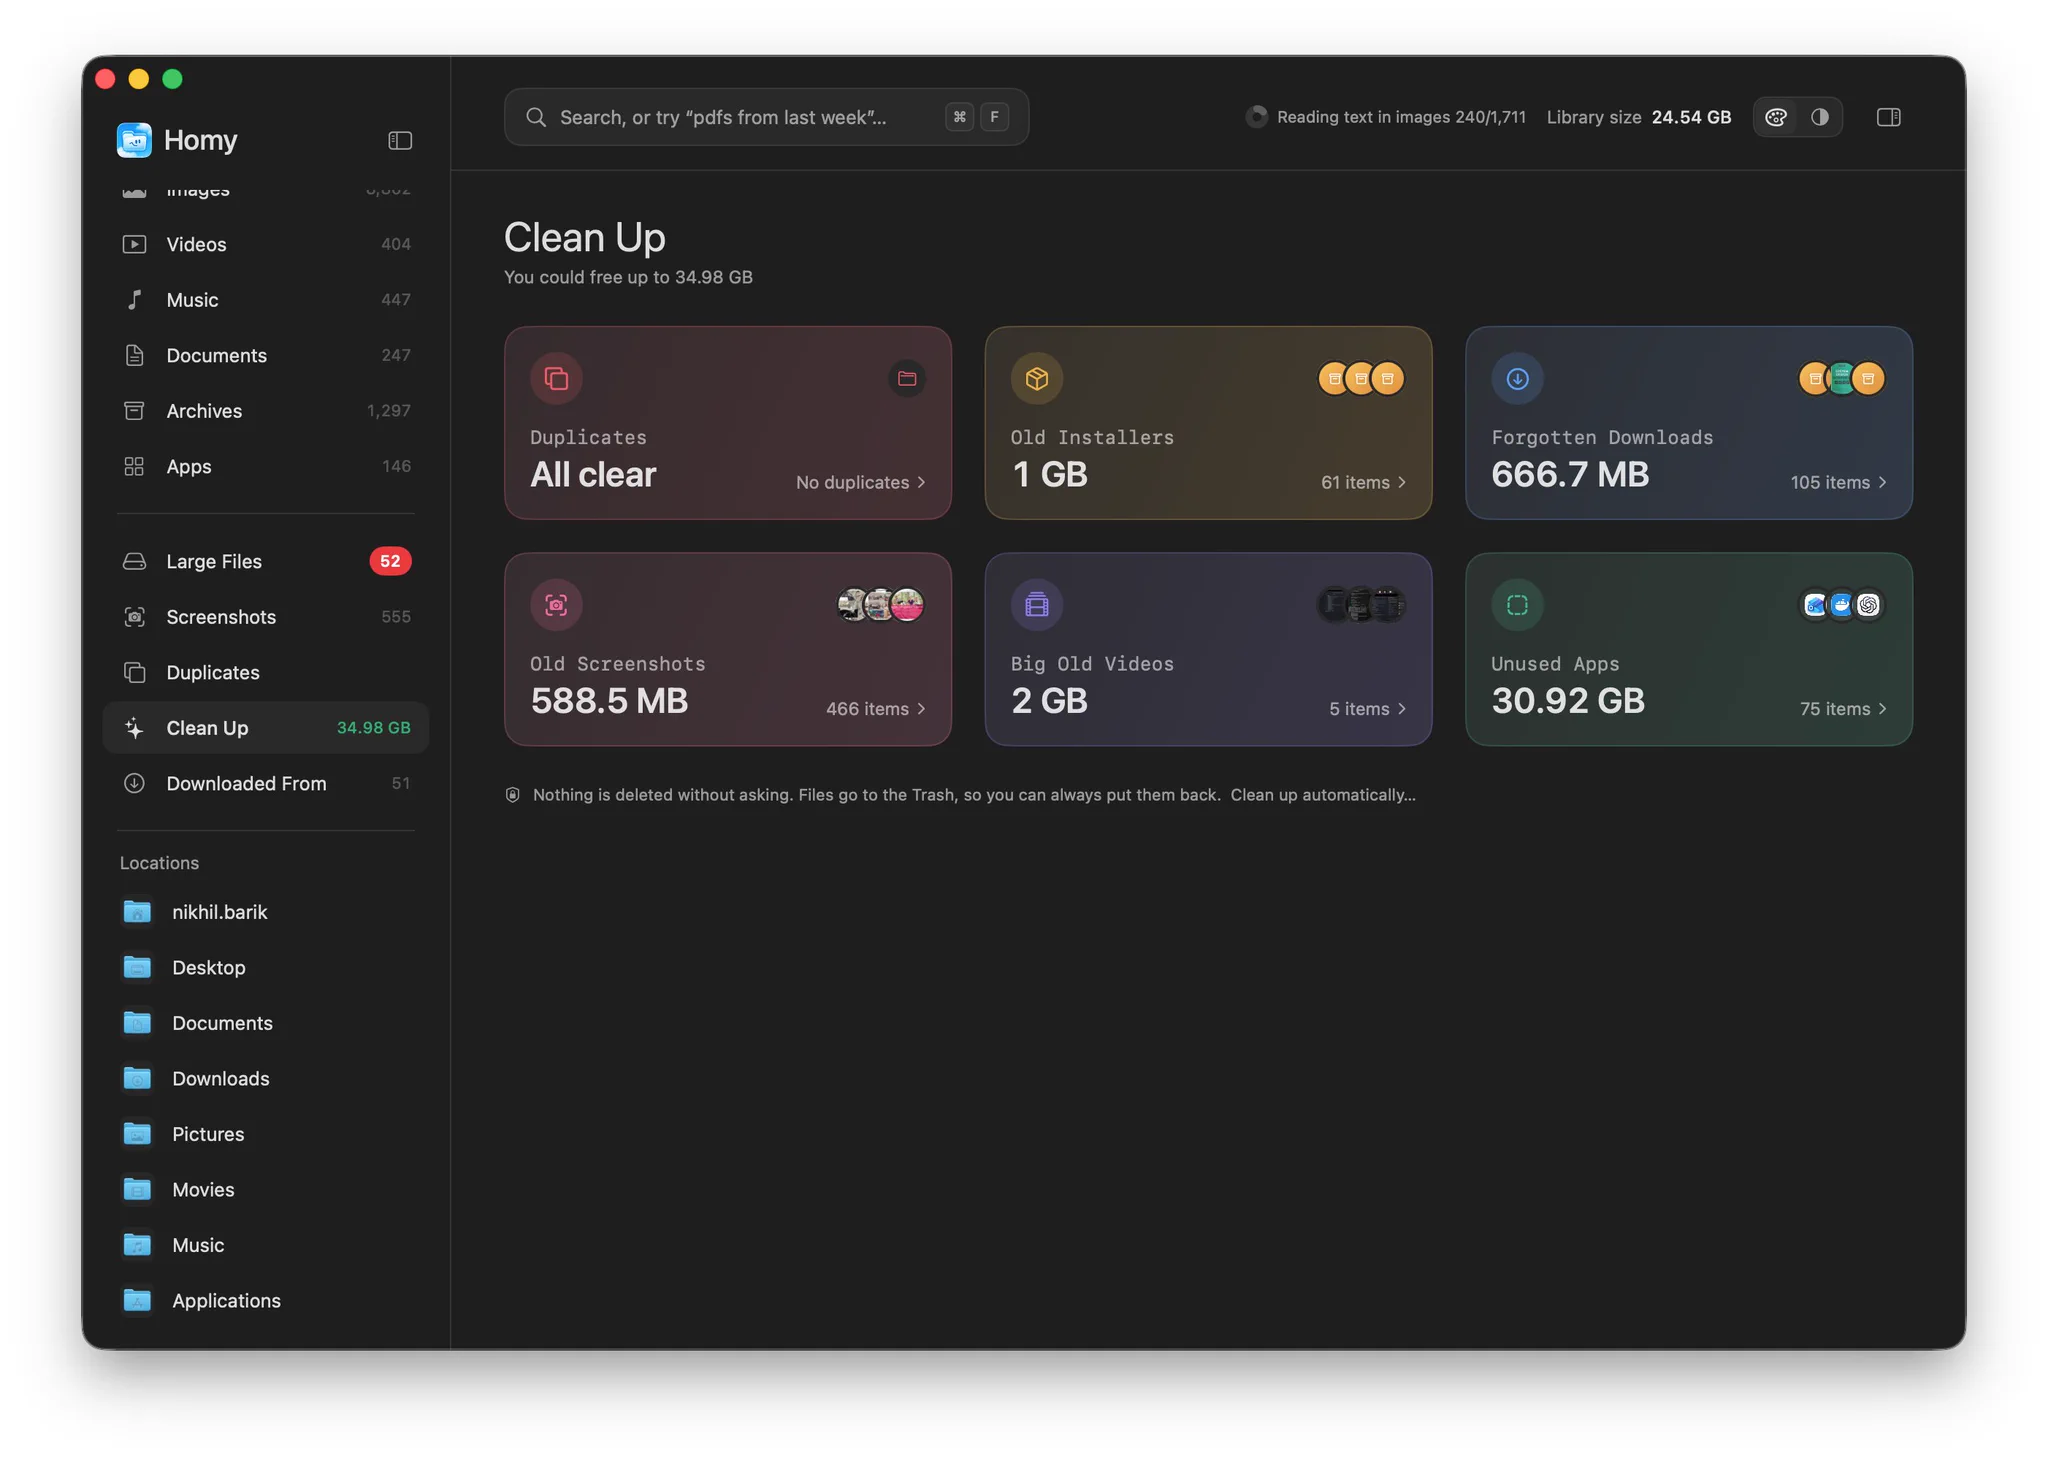Screen dimensions: 2048x1458
Task: Click 'Clean up automatically...' link
Action: pyautogui.click(x=1323, y=795)
